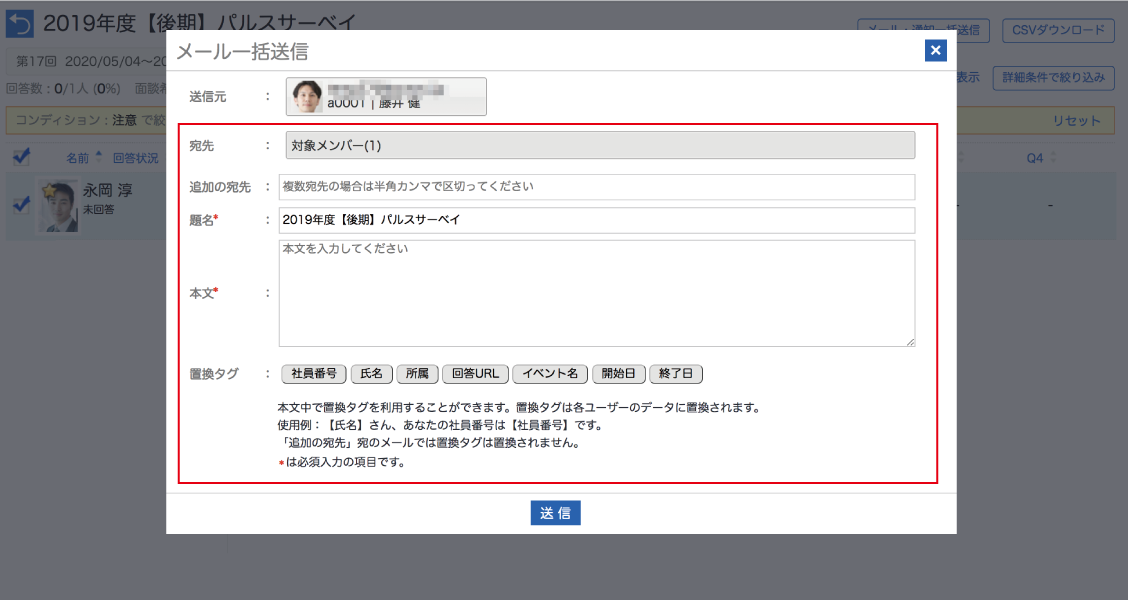
Task: Click the Q4 column sort arrows
Action: pyautogui.click(x=1051, y=158)
